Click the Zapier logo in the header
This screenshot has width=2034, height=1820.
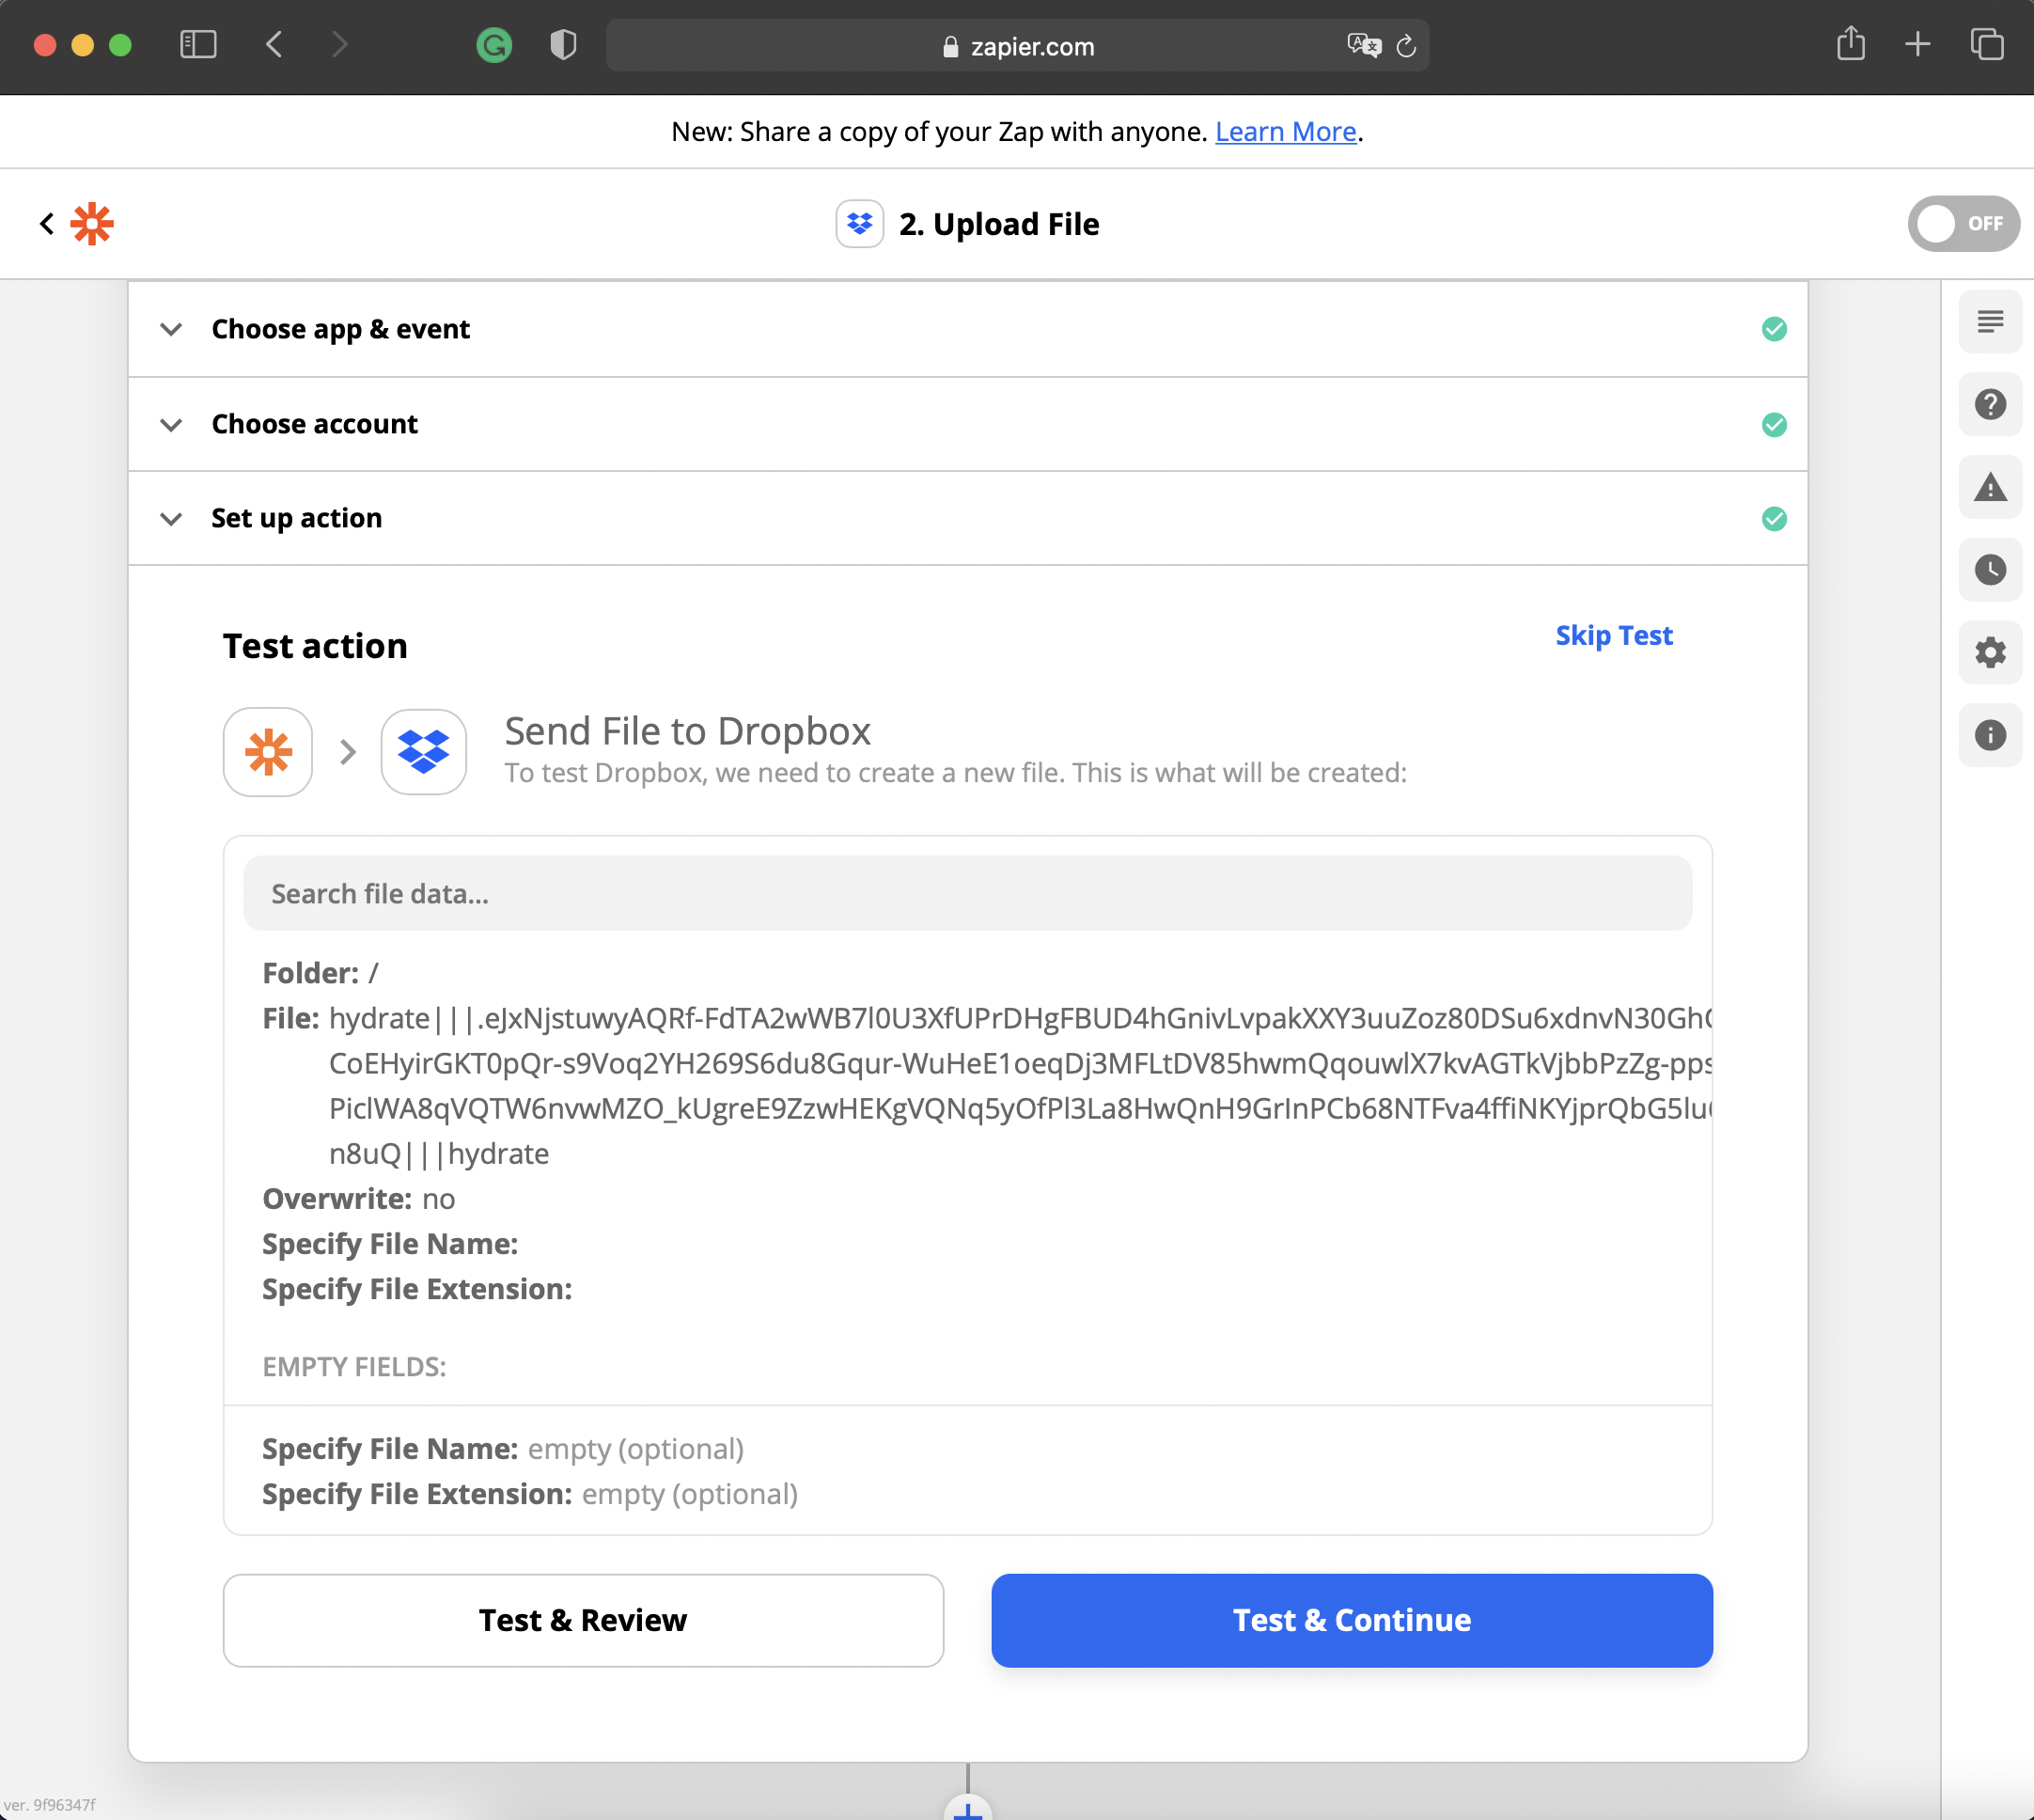pos(92,223)
